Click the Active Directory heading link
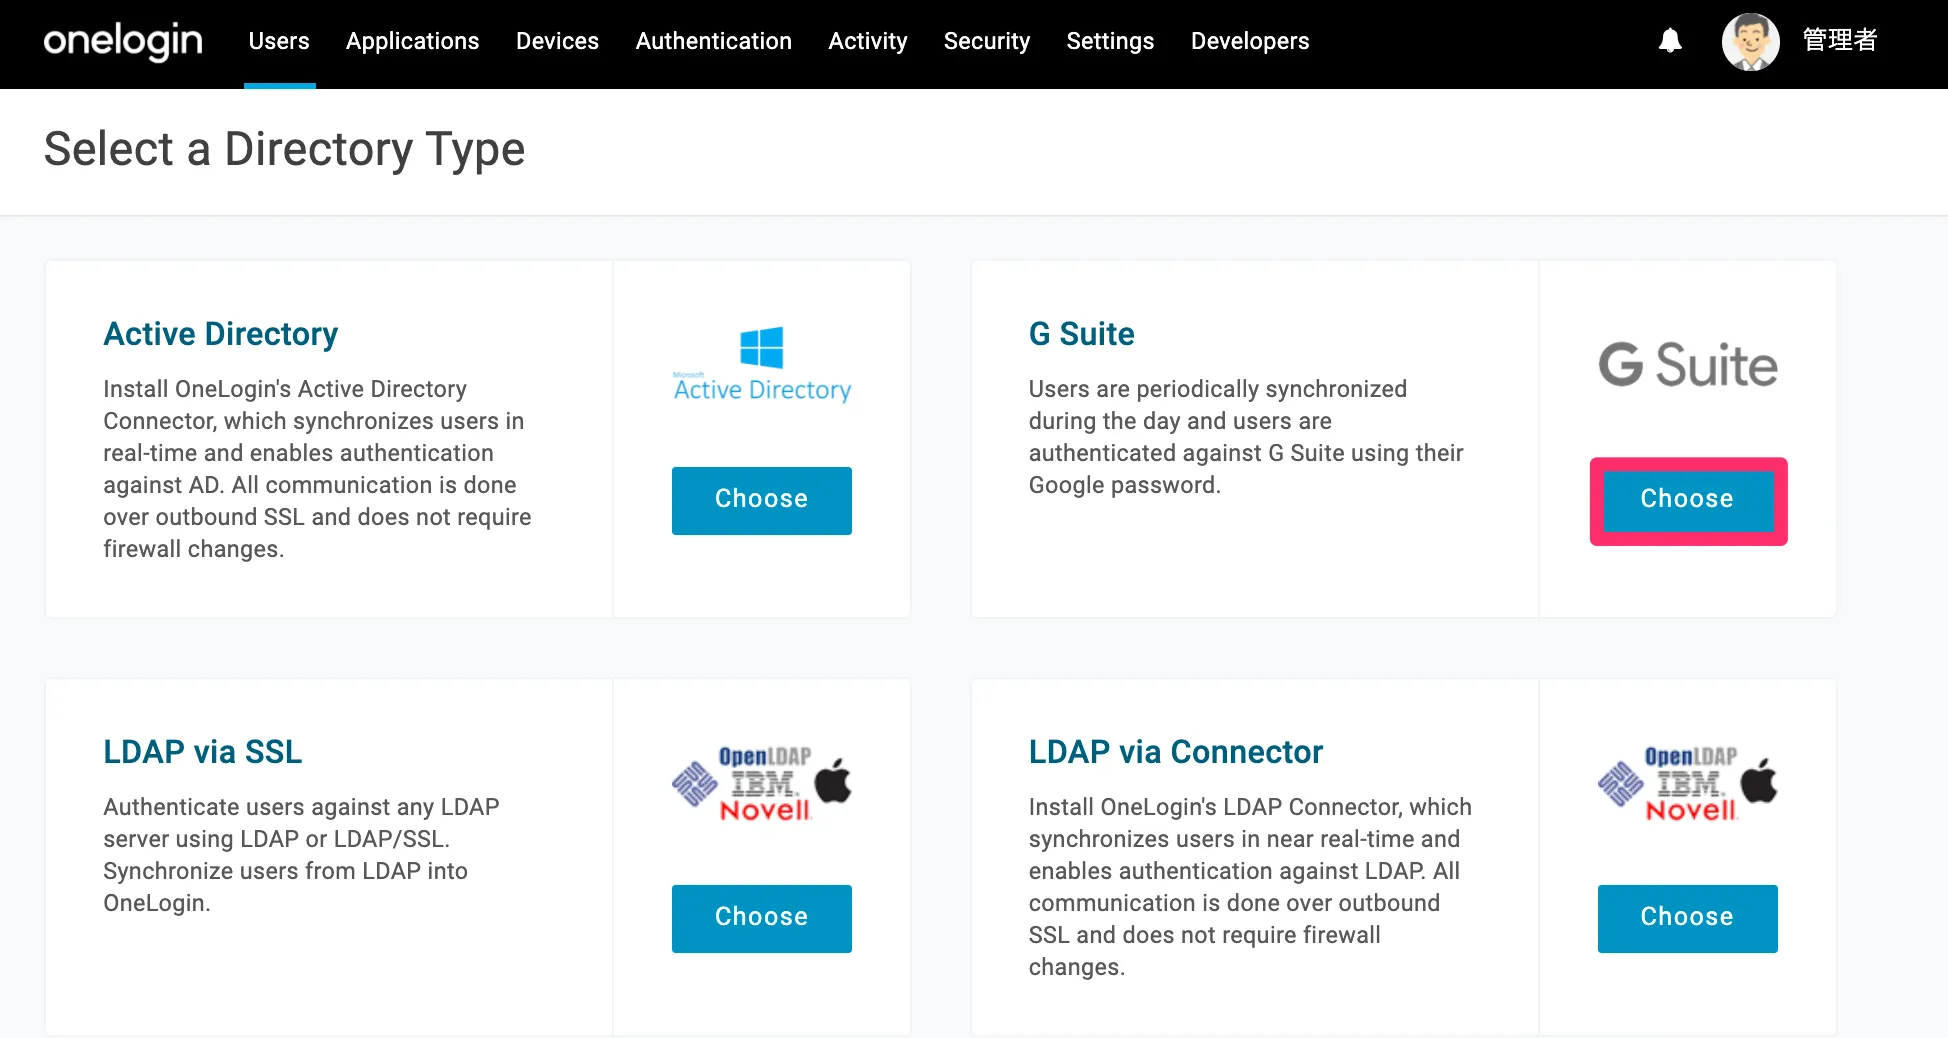 tap(221, 334)
